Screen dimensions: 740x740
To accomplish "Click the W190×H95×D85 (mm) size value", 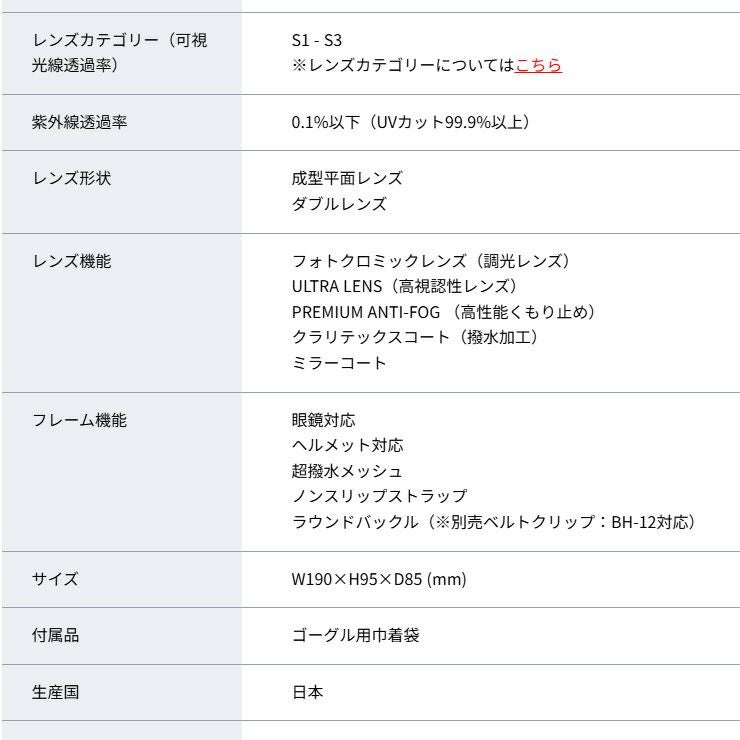I will [379, 579].
